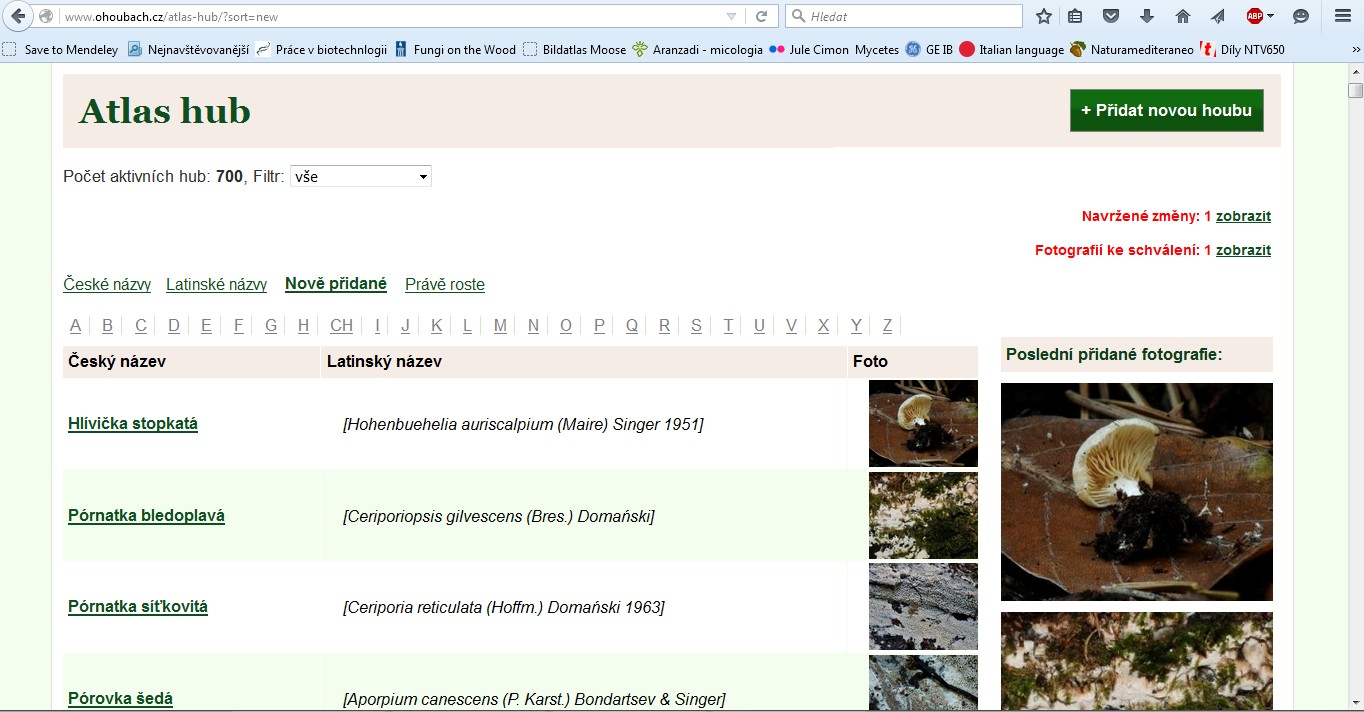Open the Pórnatka síťkovitá row thumbnail
This screenshot has width=1364, height=712.
922,607
